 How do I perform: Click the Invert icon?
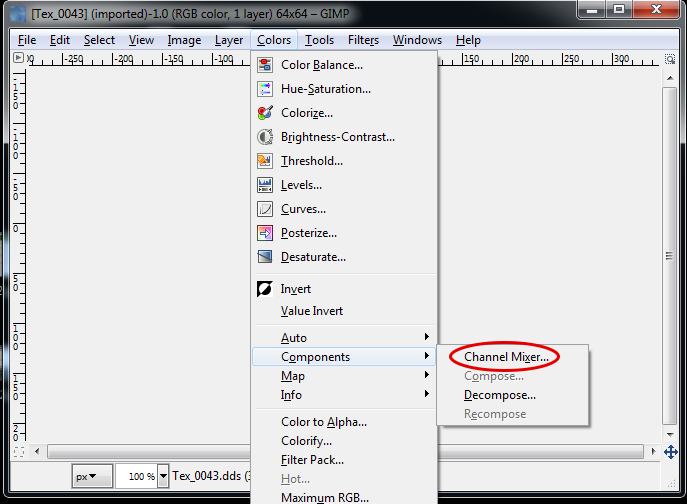(x=265, y=289)
